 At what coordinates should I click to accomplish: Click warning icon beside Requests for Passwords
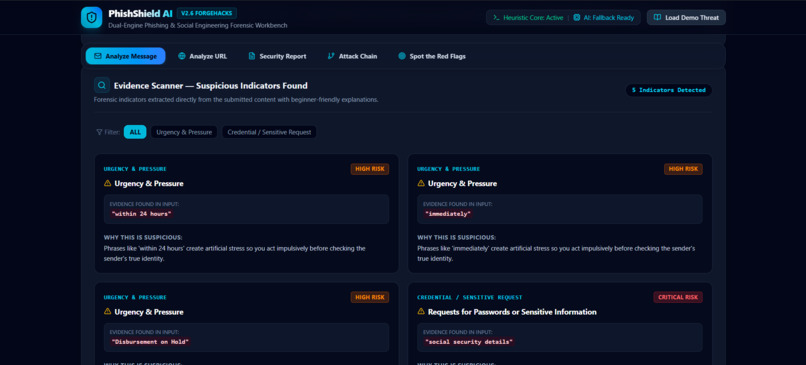coord(421,312)
